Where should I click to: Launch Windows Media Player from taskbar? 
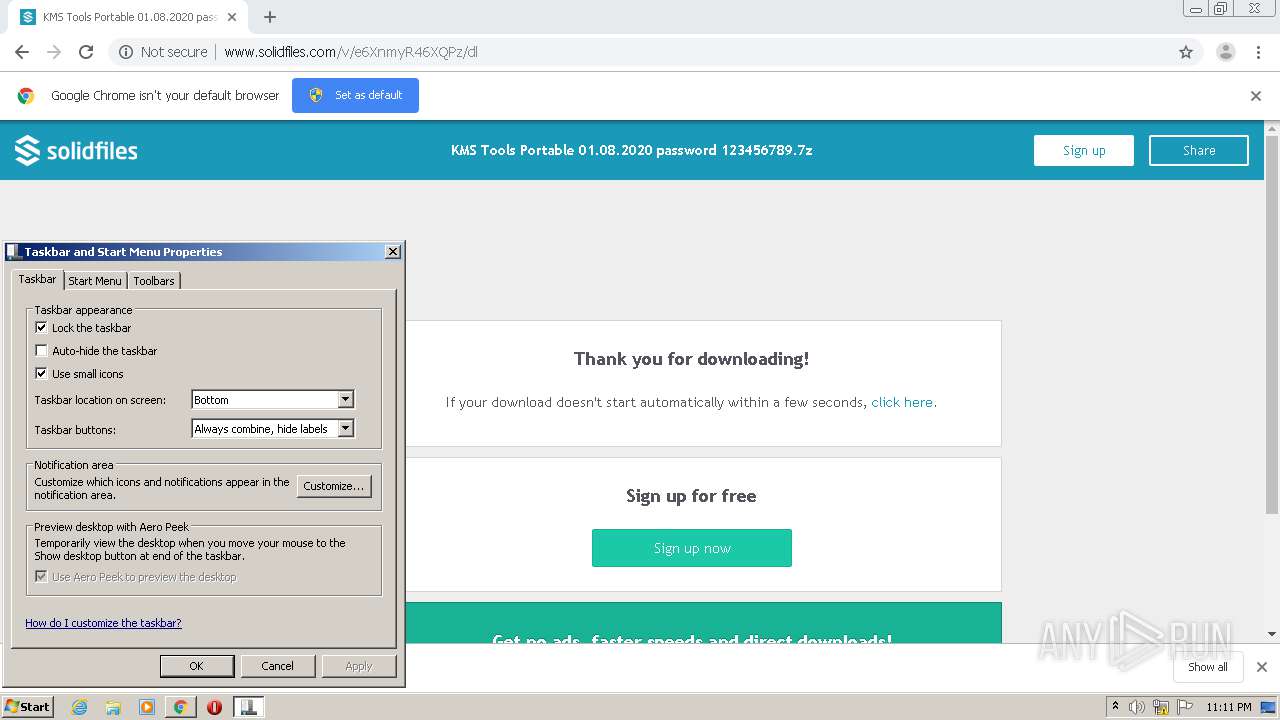click(147, 707)
